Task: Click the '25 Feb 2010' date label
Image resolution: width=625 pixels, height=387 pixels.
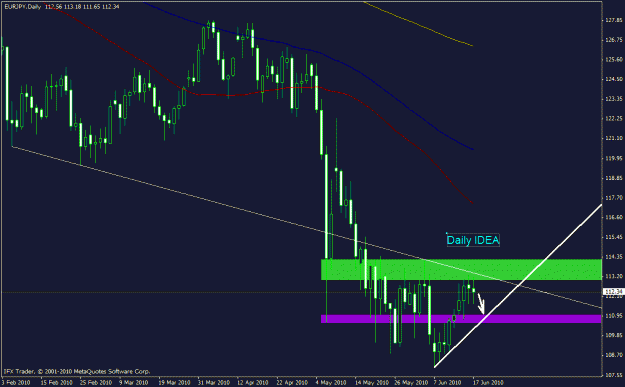Action: pyautogui.click(x=95, y=382)
